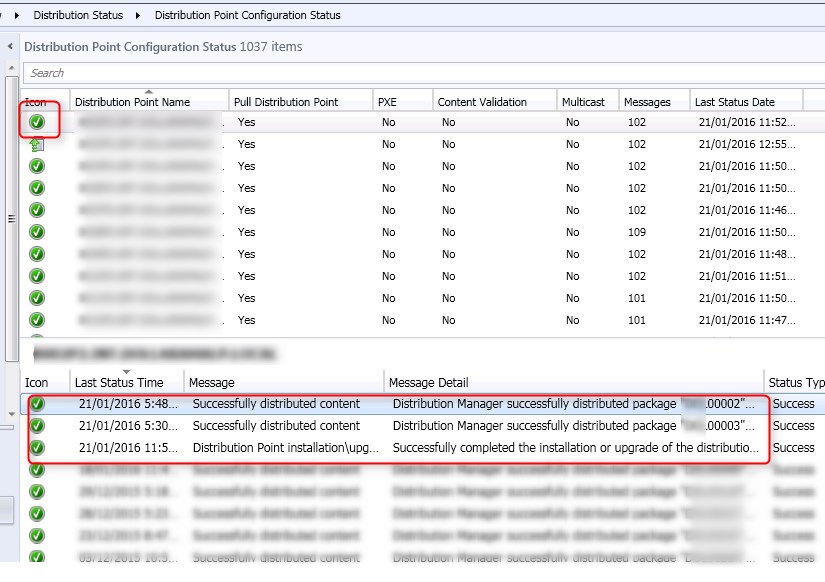The width and height of the screenshot is (825, 582).
Task: Open the breadcrumb arrow before Distribution Status
Action: 17,15
